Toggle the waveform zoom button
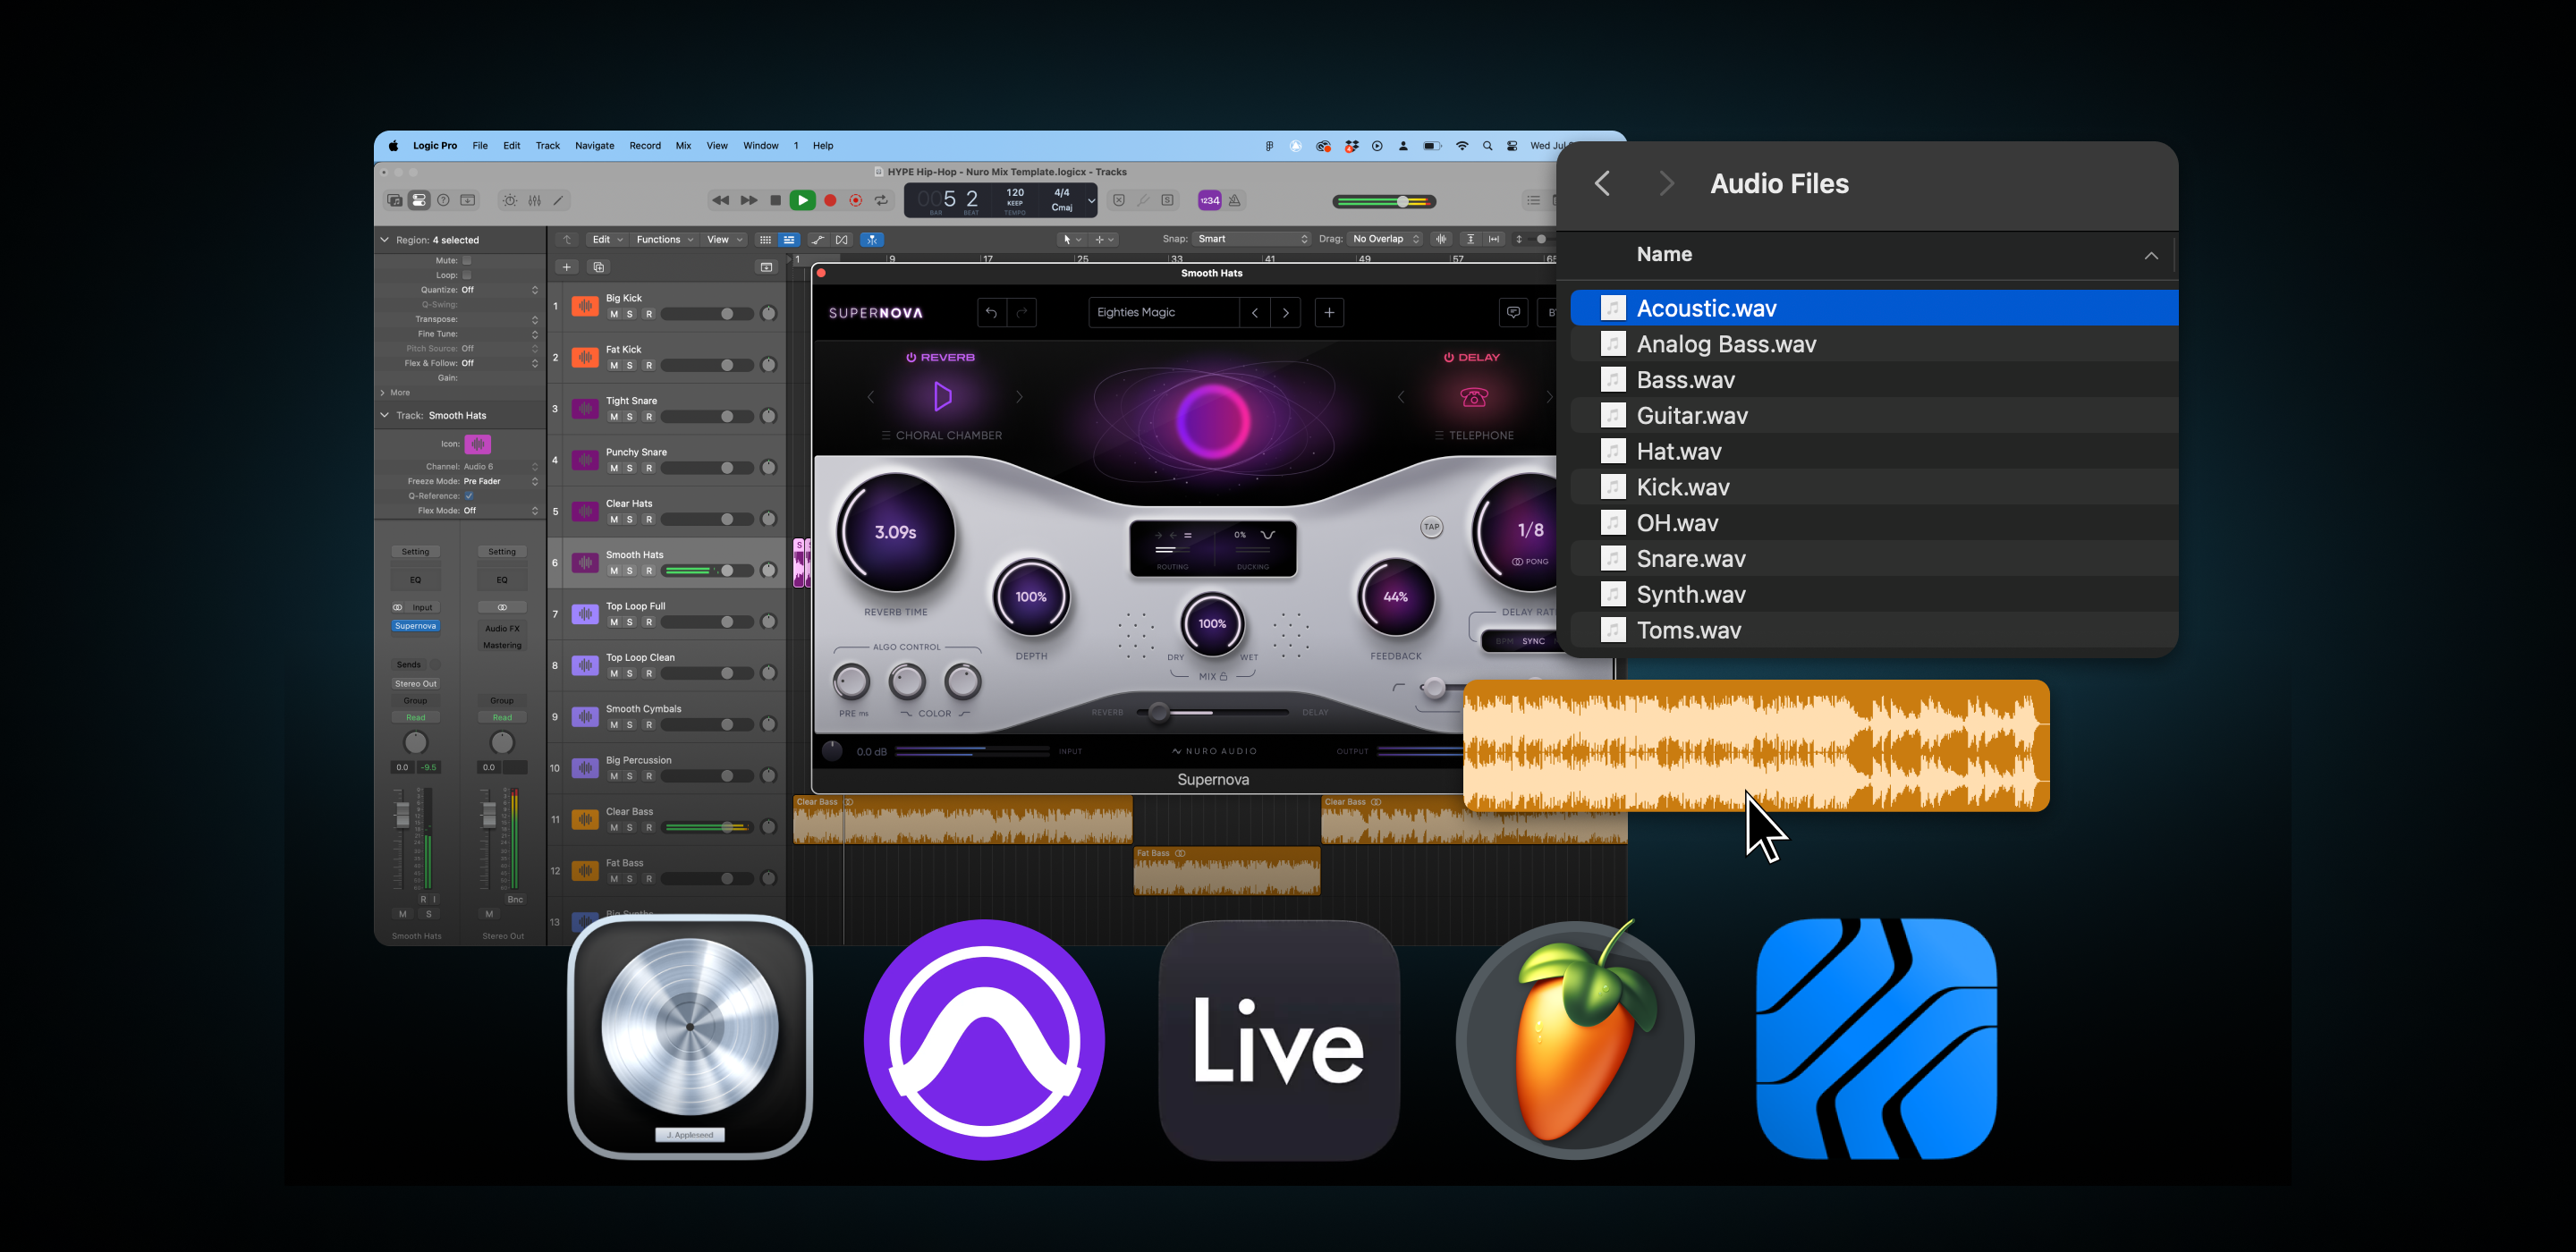2576x1252 pixels. [1441, 239]
